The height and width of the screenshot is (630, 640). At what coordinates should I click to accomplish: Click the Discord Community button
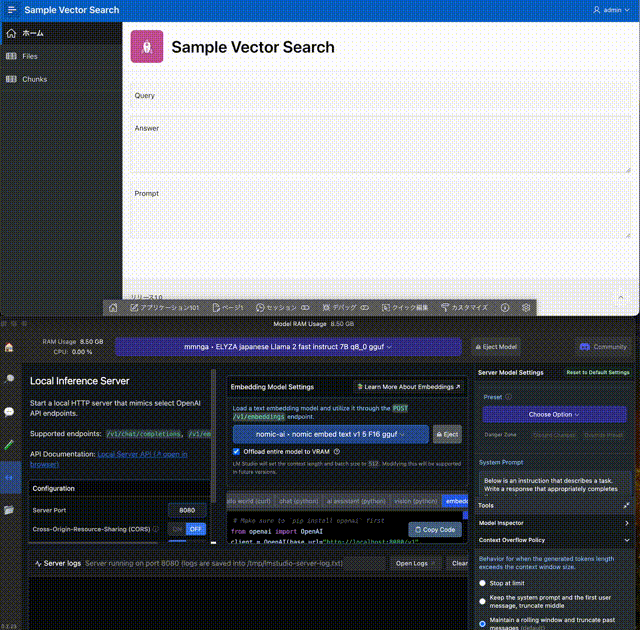coord(603,347)
